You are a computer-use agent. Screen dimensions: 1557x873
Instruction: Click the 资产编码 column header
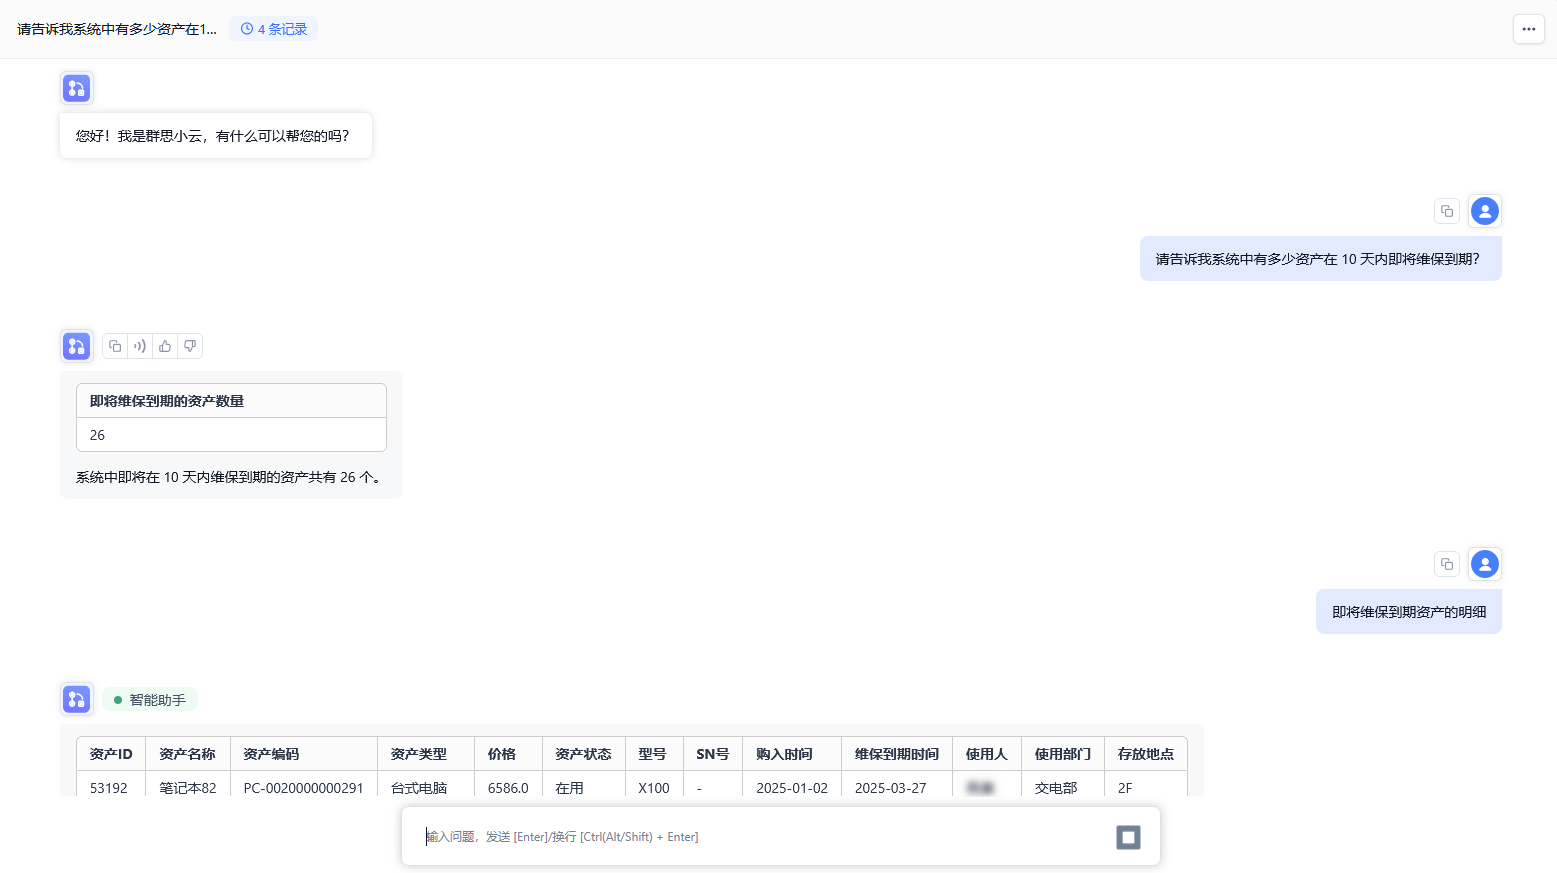pyautogui.click(x=271, y=754)
